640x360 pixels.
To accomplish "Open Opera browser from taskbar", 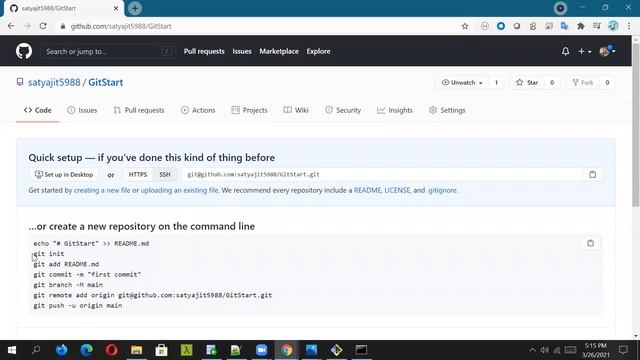I will point(111,350).
